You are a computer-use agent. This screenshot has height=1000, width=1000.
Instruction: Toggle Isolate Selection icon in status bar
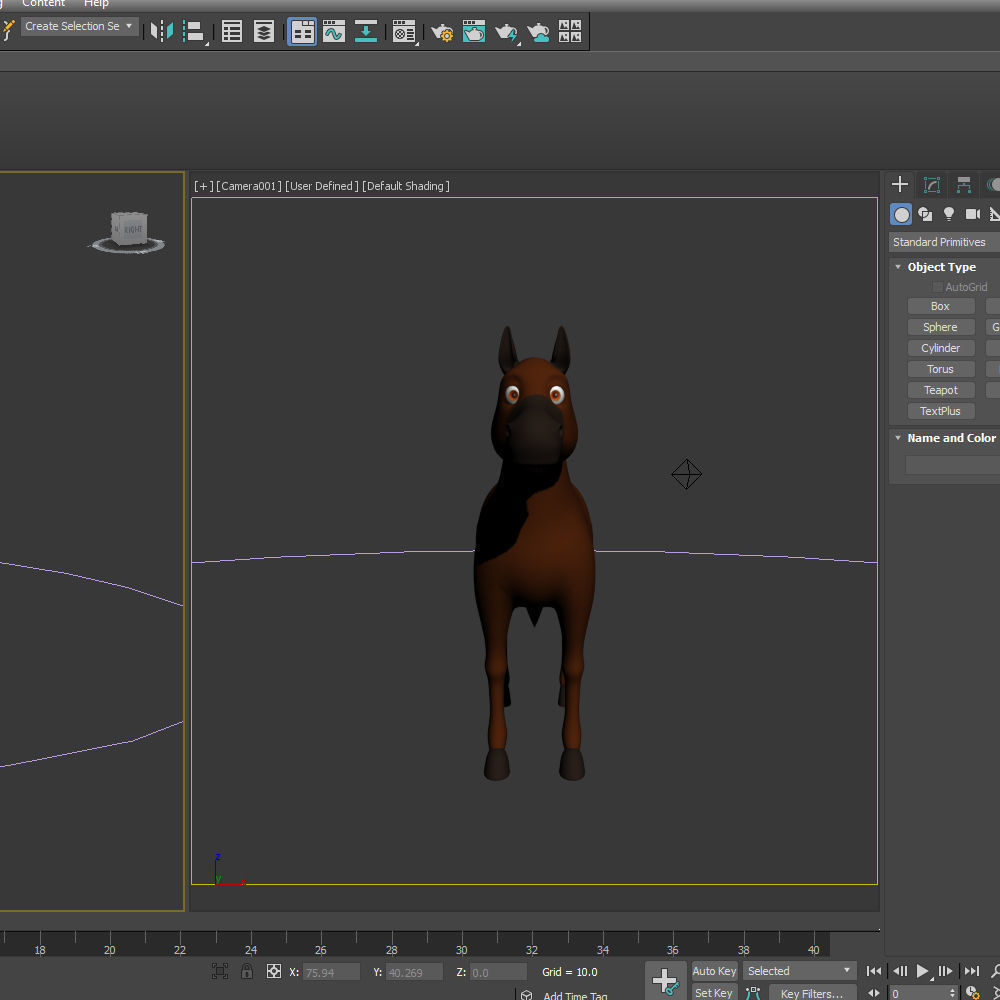coord(219,971)
